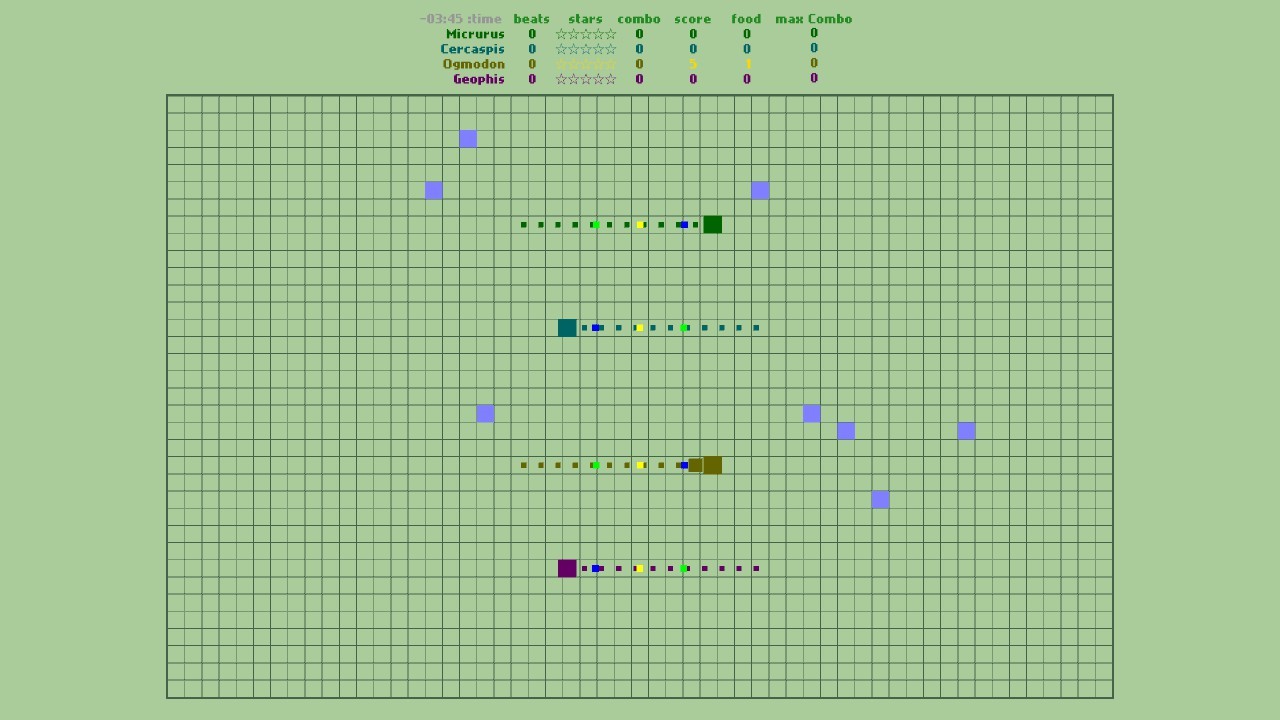Click the purple Geophis snake head
The height and width of the screenshot is (720, 1280).
(567, 568)
